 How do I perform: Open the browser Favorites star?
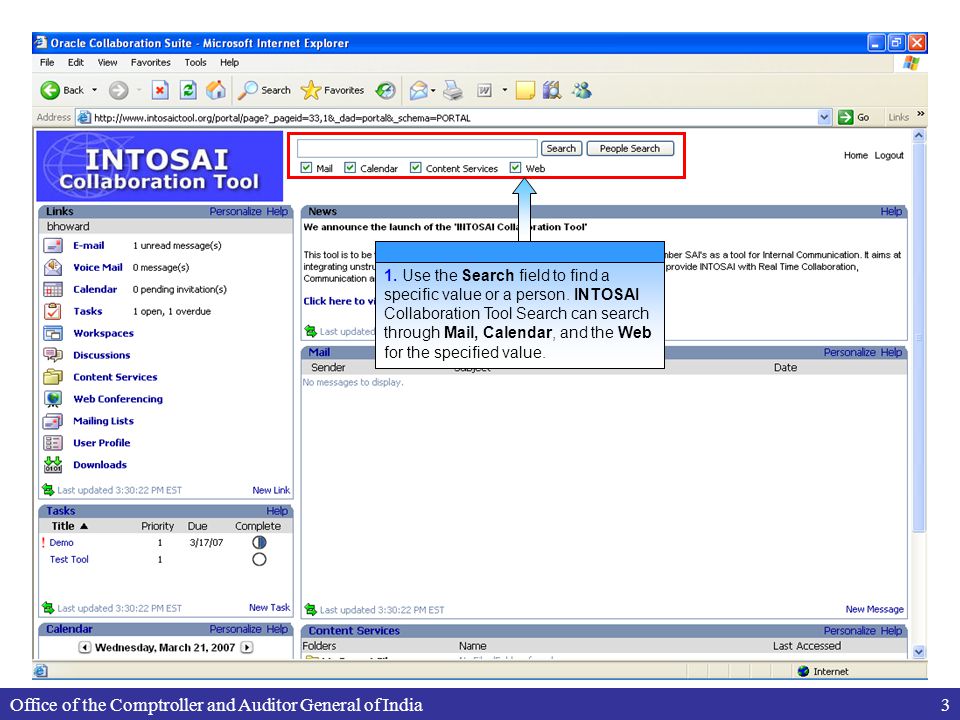332,91
